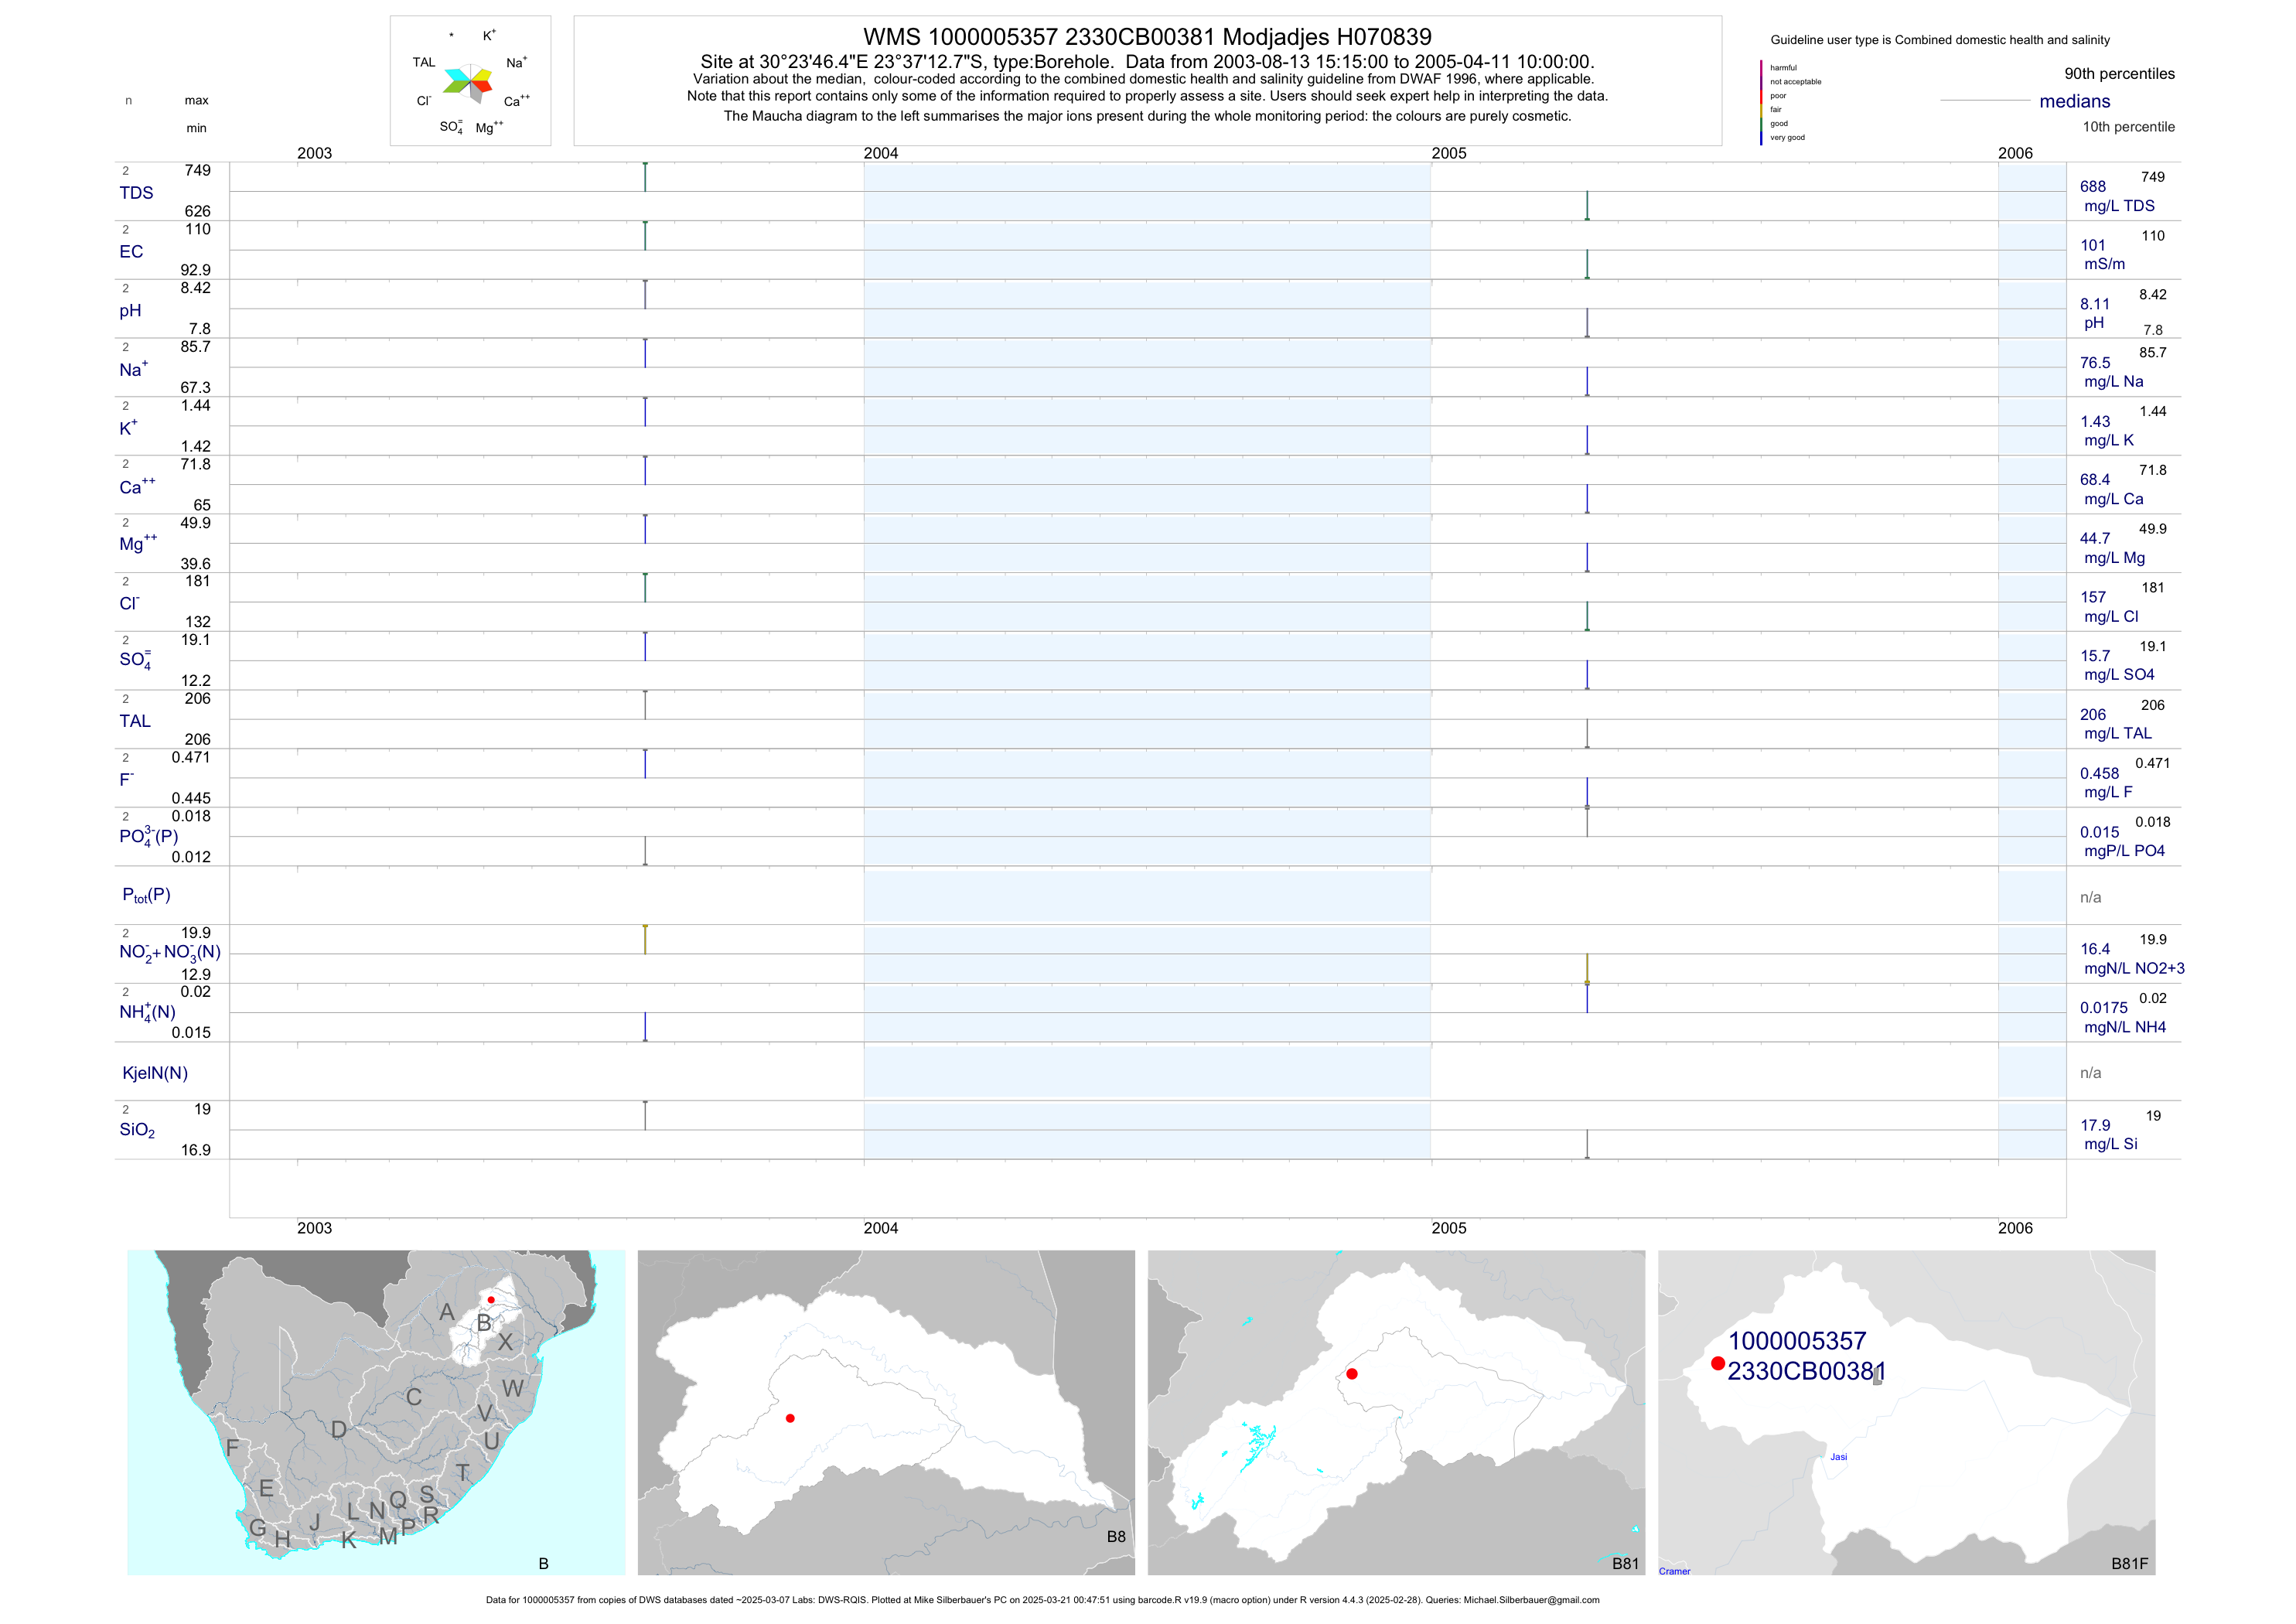The image size is (2296, 1624).
Task: Click red dot beside 1000005357 label
Action: click(x=1717, y=1363)
